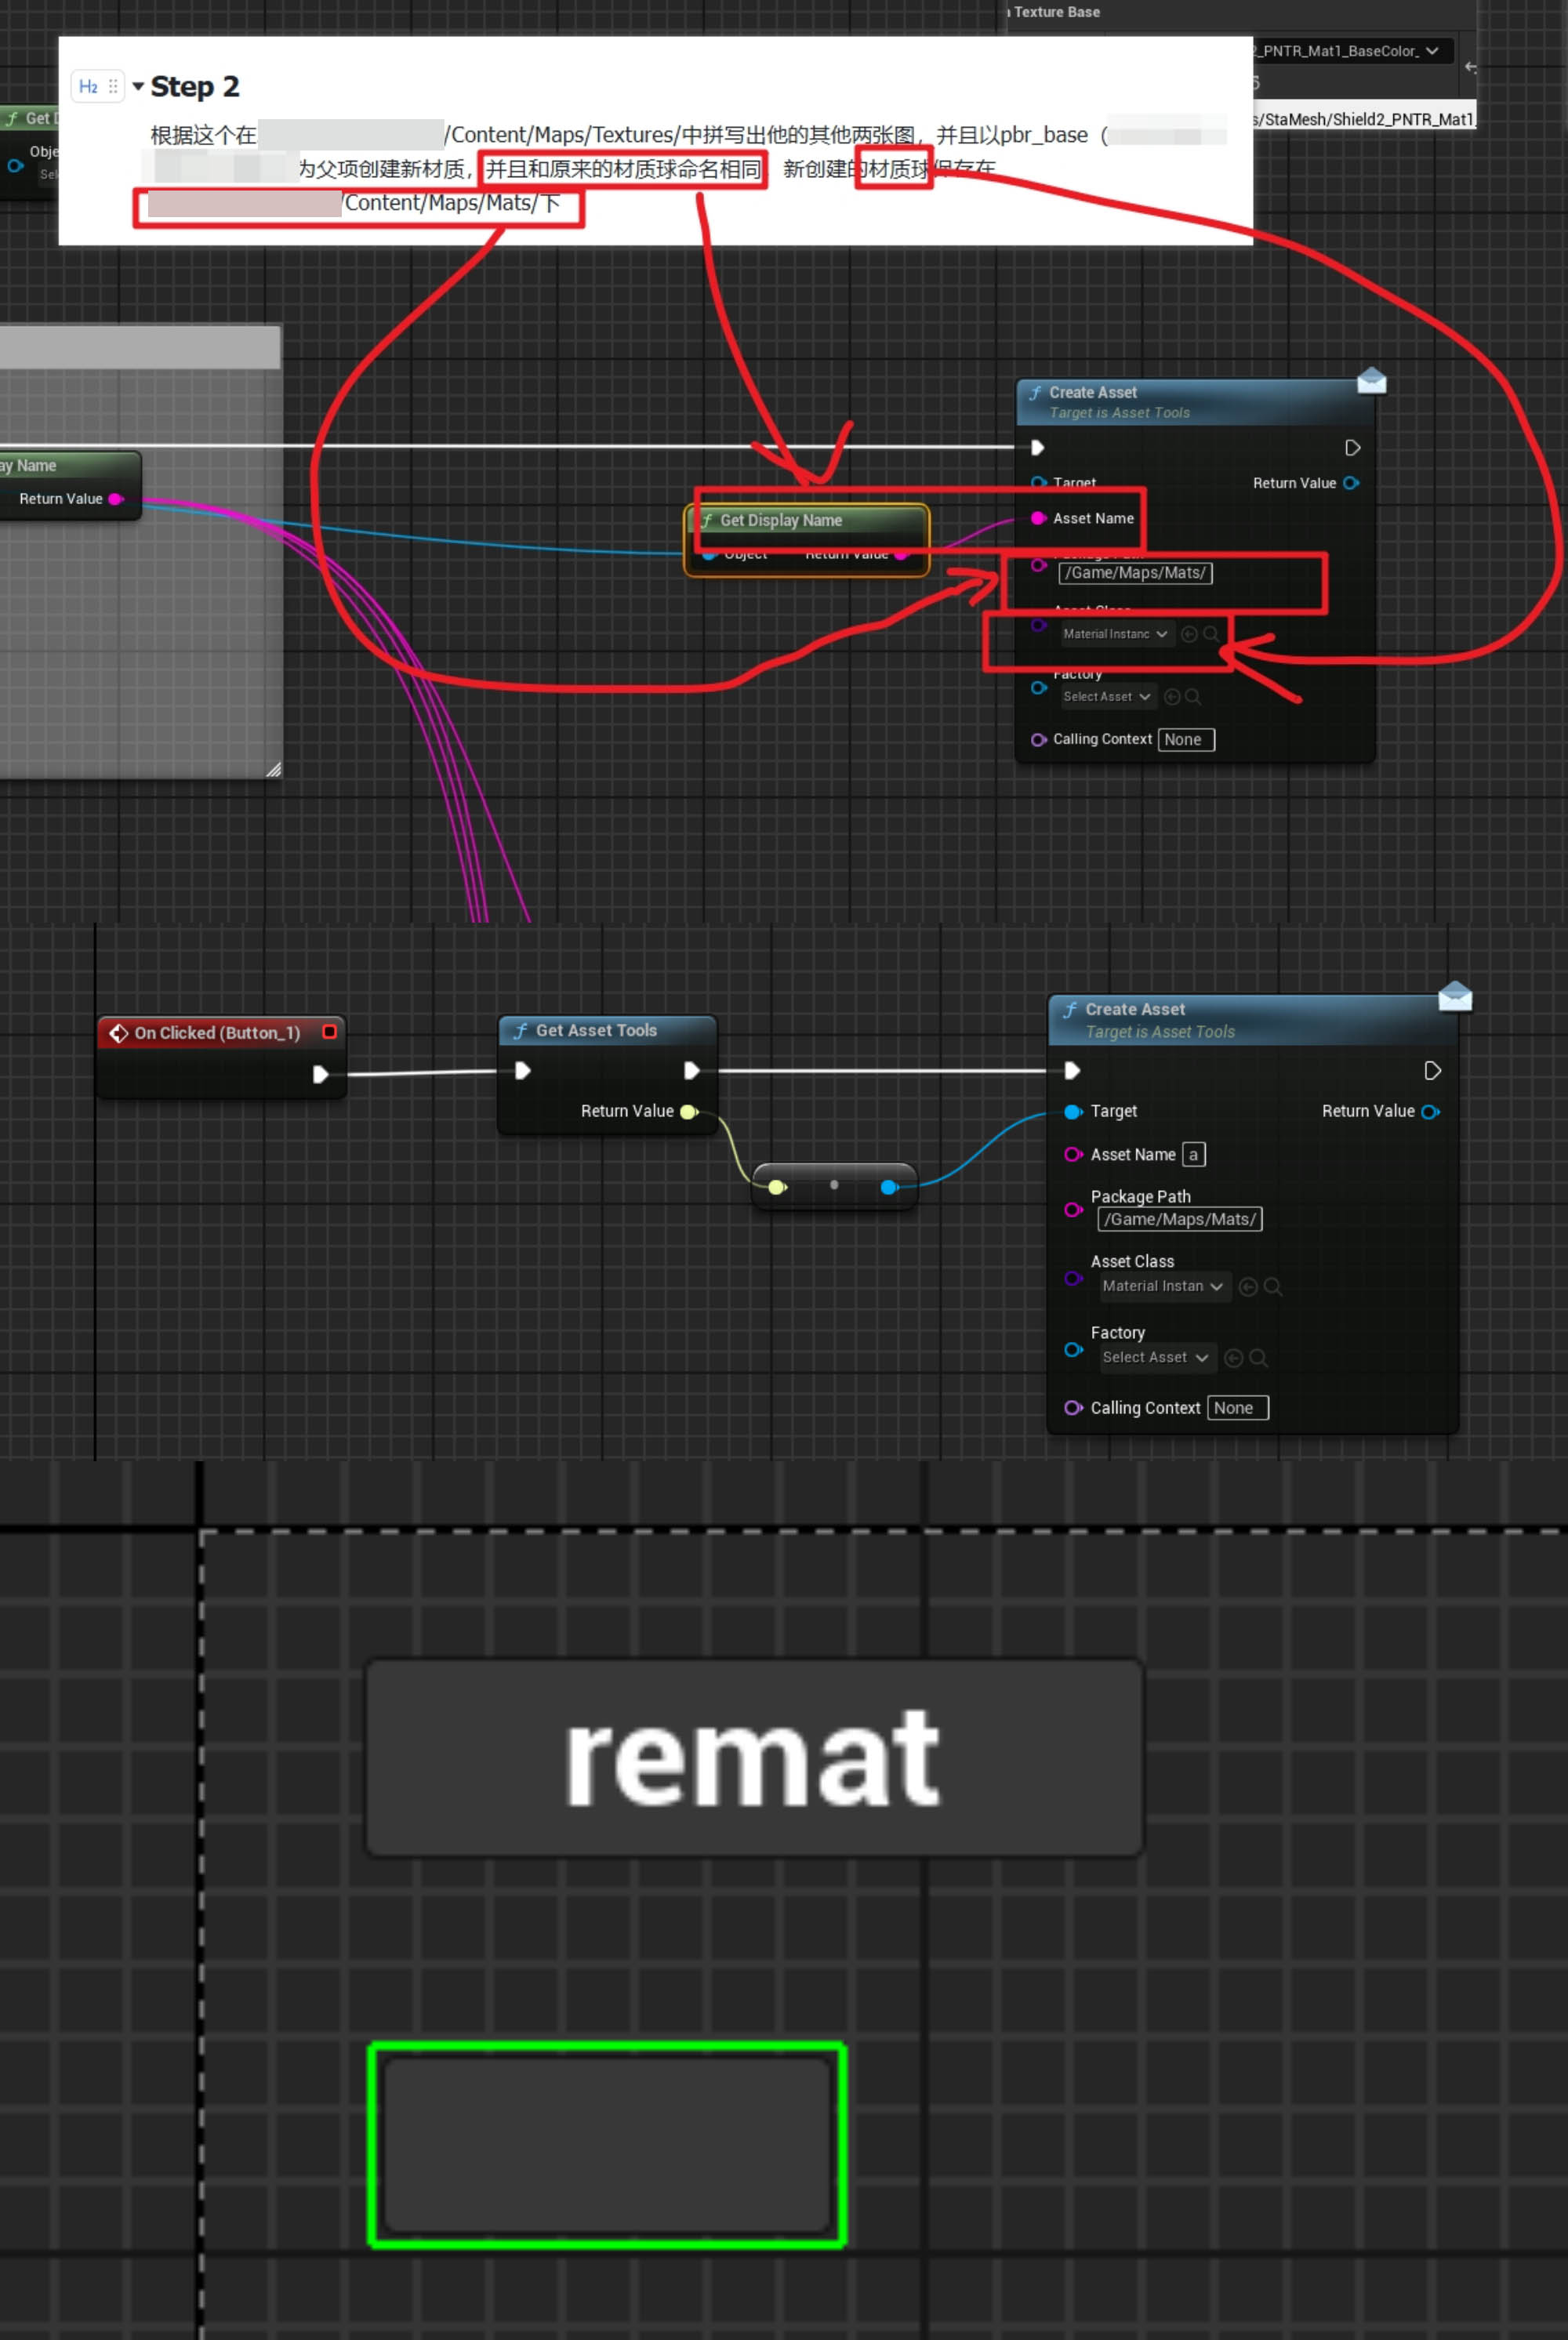The height and width of the screenshot is (2340, 1568).
Task: Click the Asset Name field containing 'a'
Action: click(x=1193, y=1154)
